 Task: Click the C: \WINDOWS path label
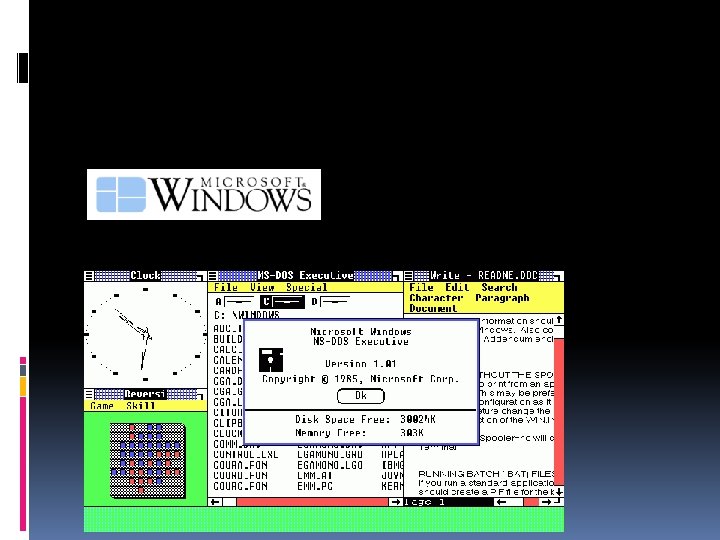tap(247, 315)
